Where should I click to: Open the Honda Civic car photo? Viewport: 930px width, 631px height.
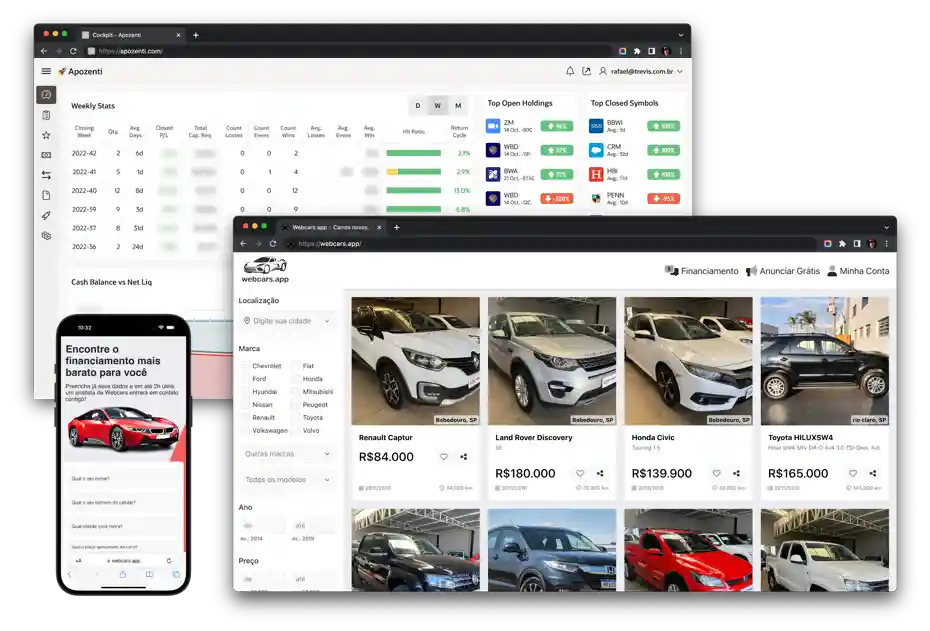[688, 361]
